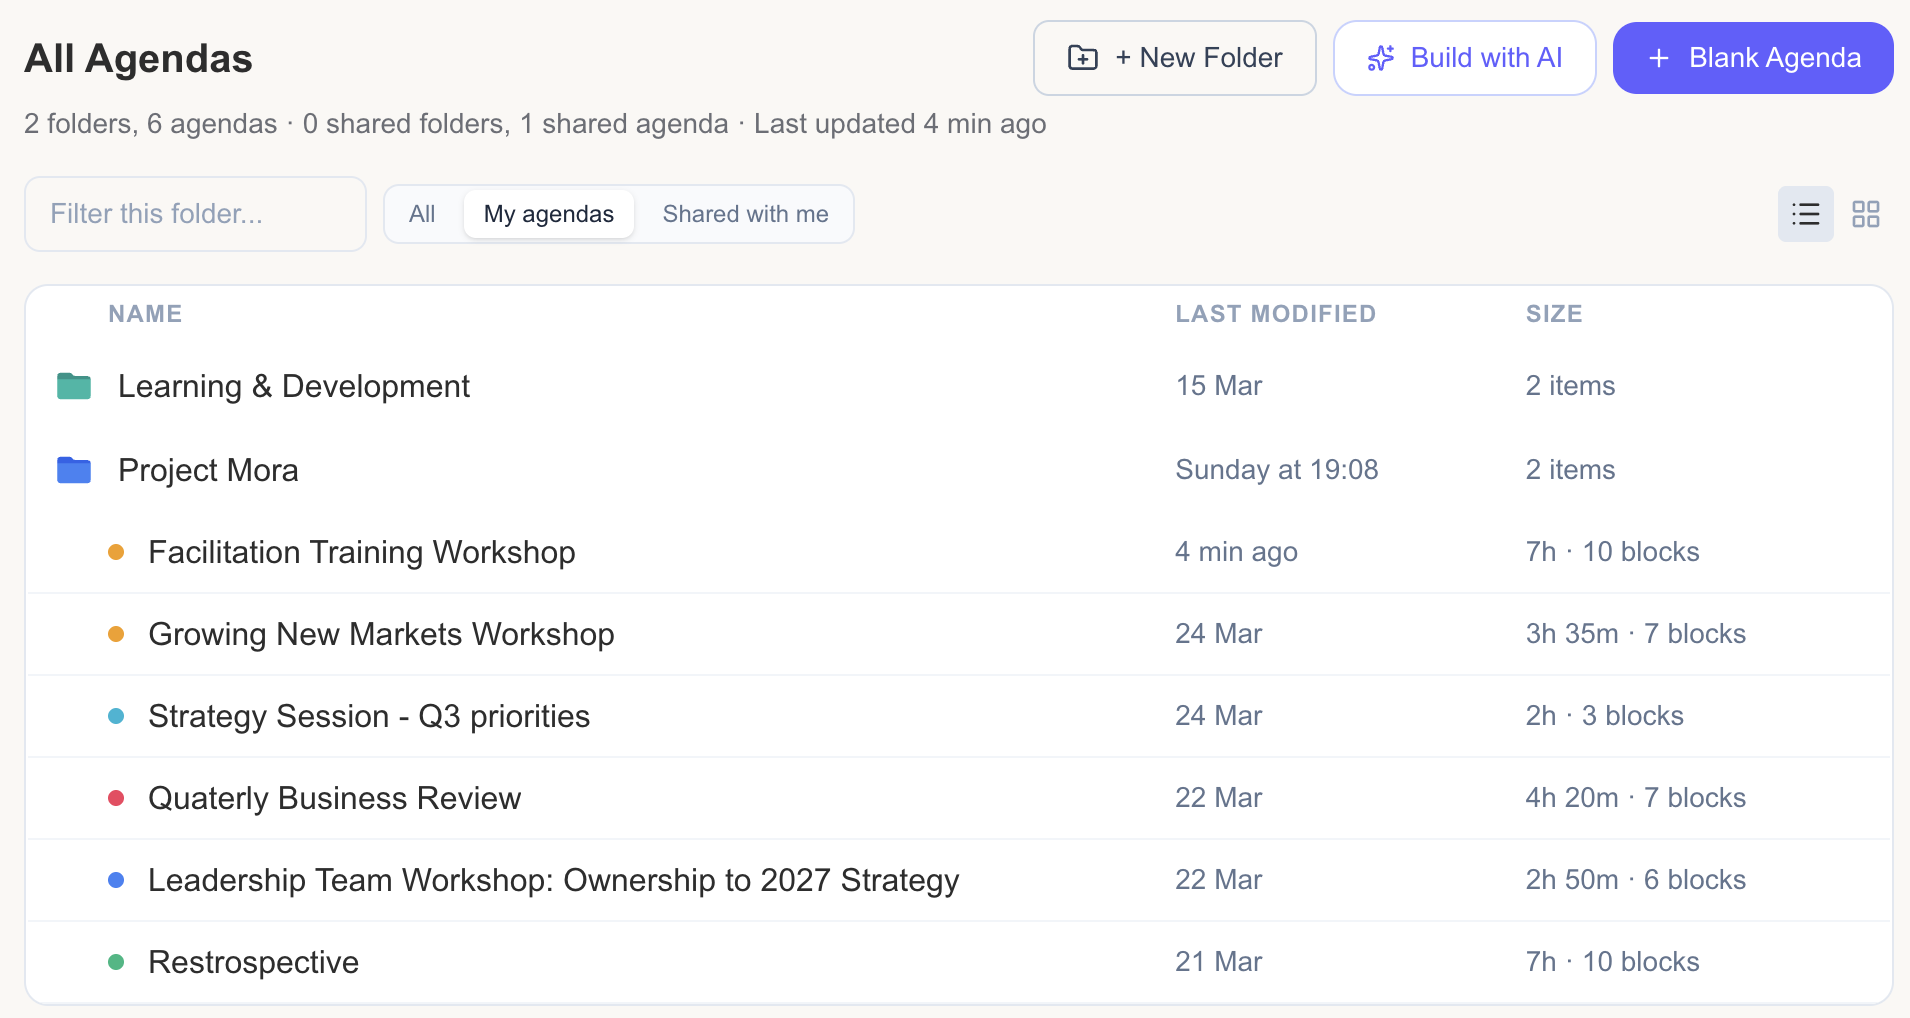Click the Build with AI sparkle icon
1910x1018 pixels.
[1381, 58]
